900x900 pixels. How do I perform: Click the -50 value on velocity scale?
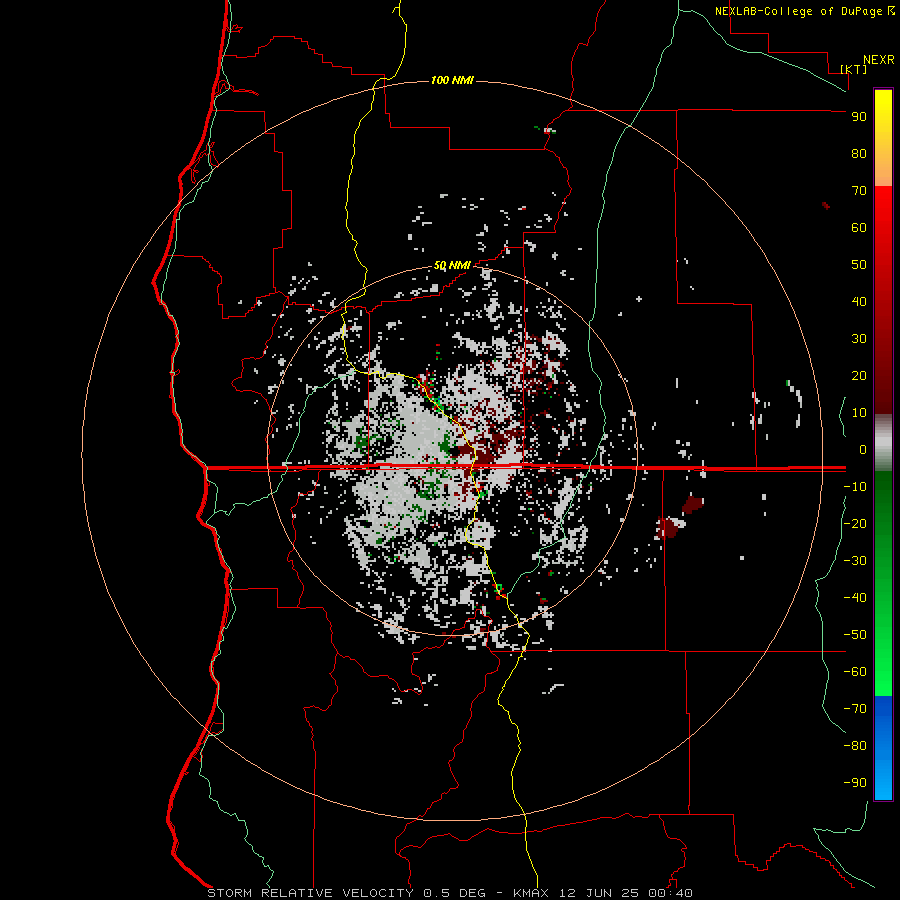tap(855, 634)
